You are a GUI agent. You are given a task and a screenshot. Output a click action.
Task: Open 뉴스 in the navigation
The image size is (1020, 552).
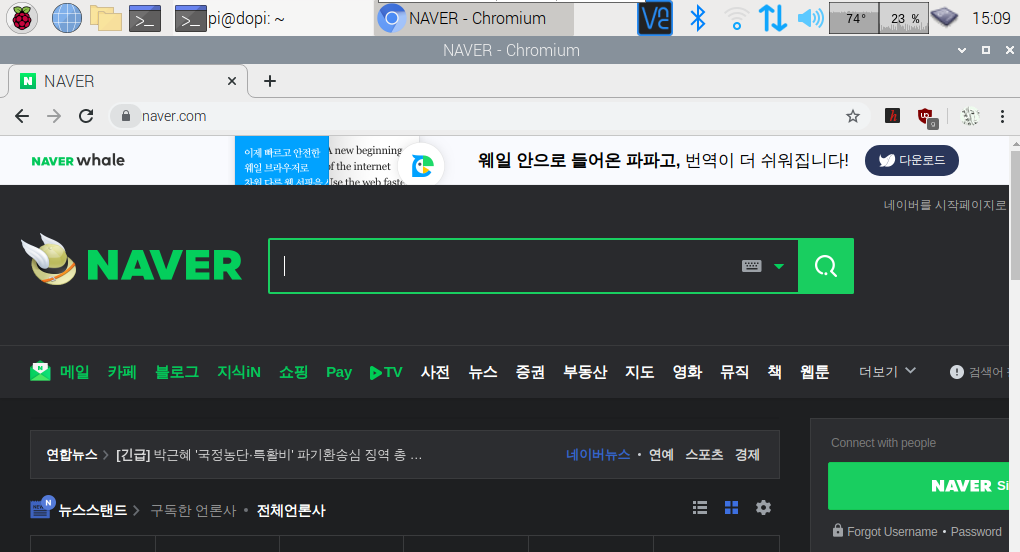coord(483,372)
